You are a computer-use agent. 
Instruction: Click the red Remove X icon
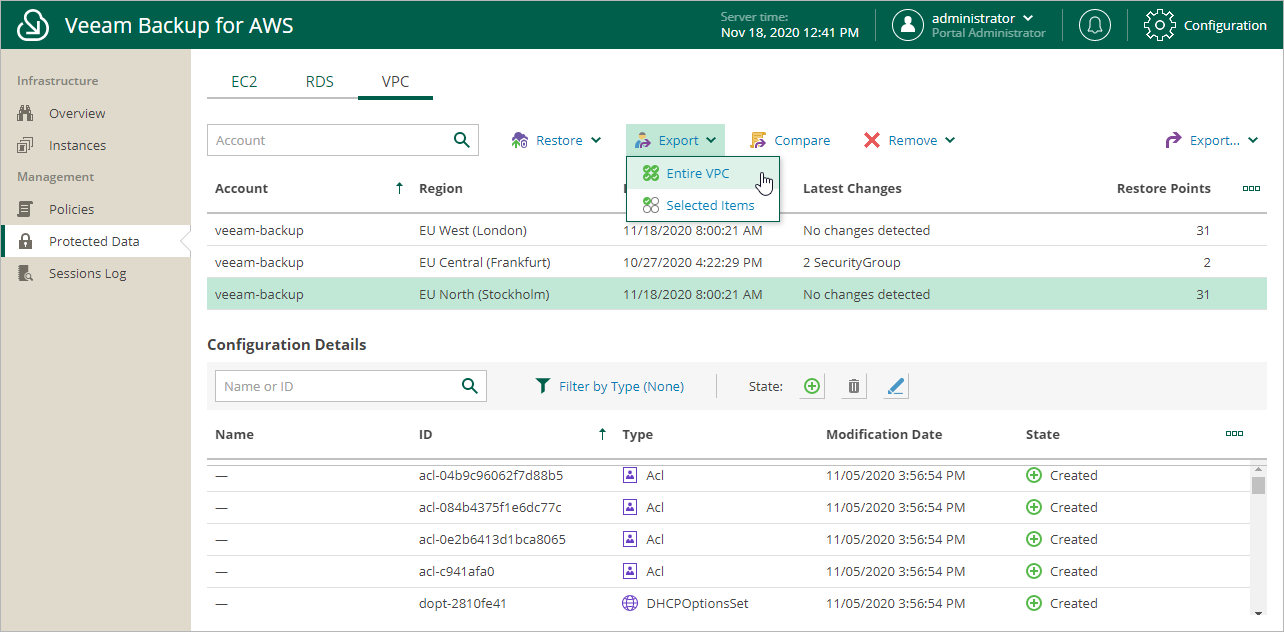872,140
